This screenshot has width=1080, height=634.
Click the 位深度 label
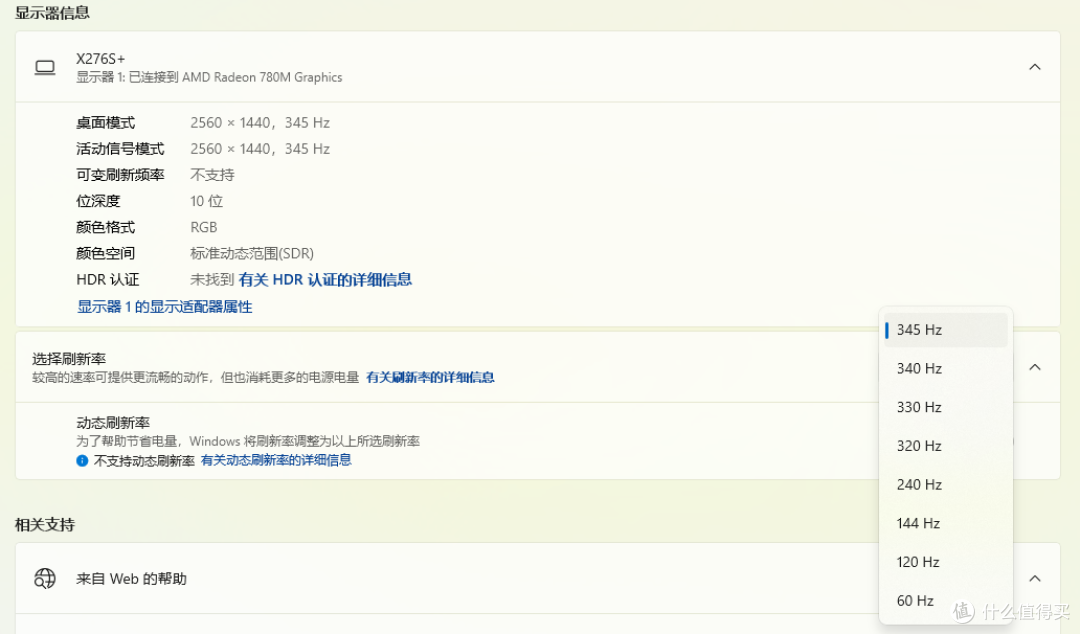[x=98, y=201]
